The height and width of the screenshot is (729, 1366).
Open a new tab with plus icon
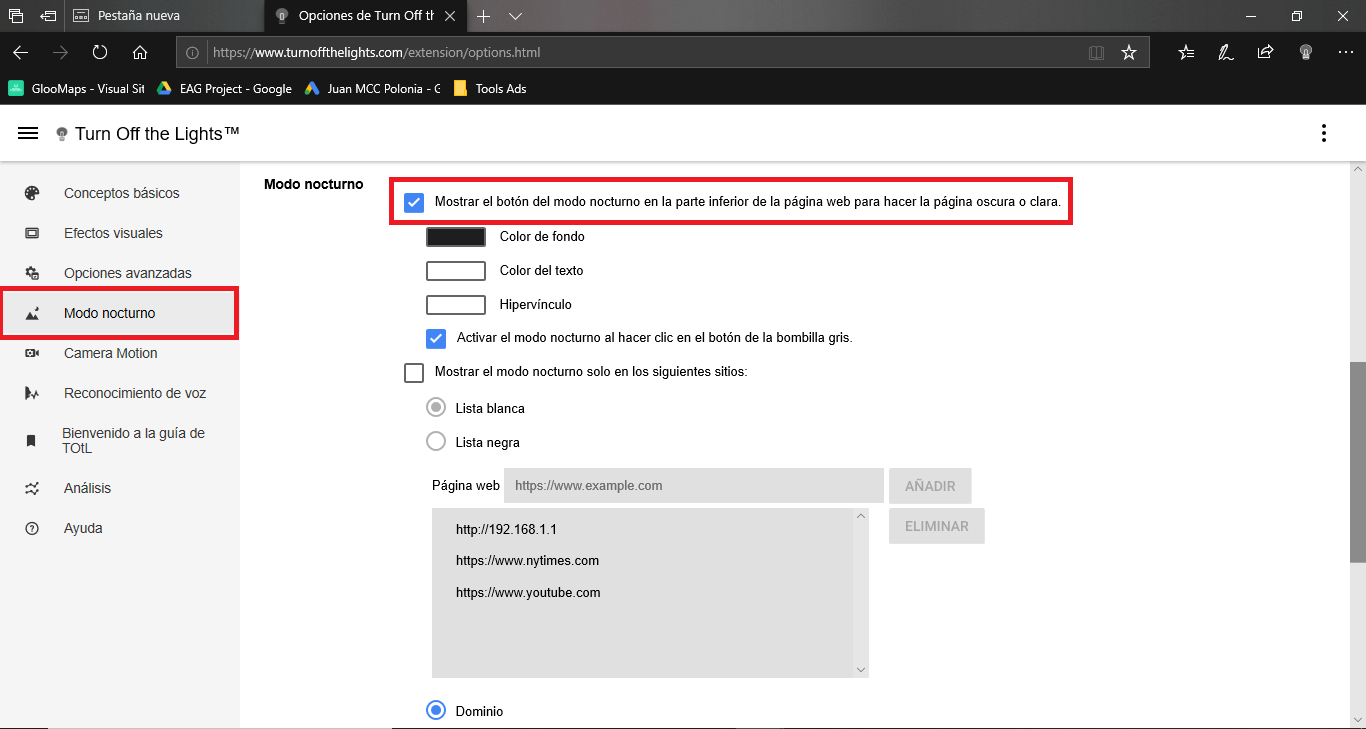484,16
